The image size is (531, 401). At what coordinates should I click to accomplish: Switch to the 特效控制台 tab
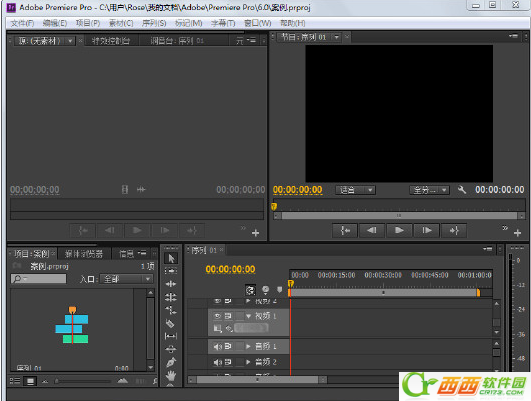111,41
